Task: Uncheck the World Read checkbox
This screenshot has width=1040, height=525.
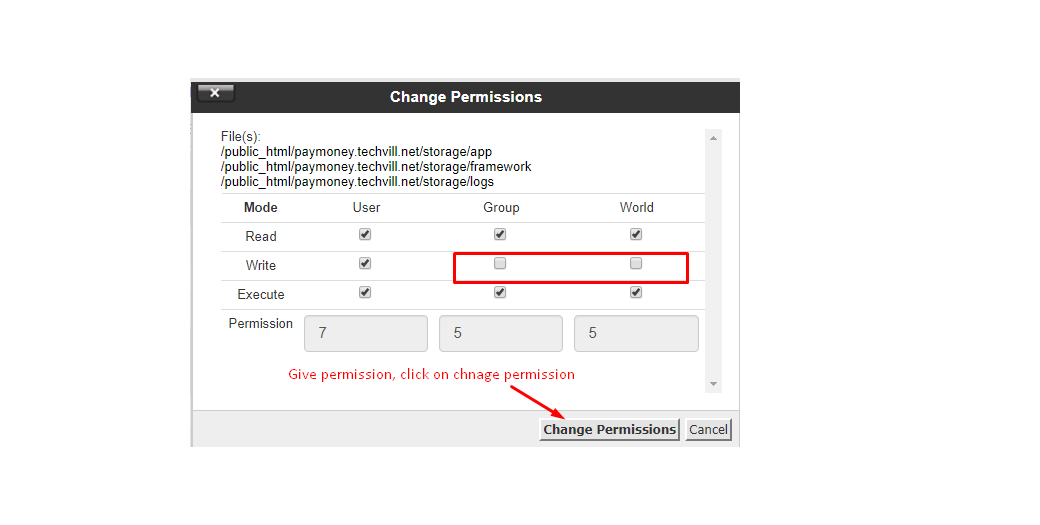Action: [x=636, y=235]
